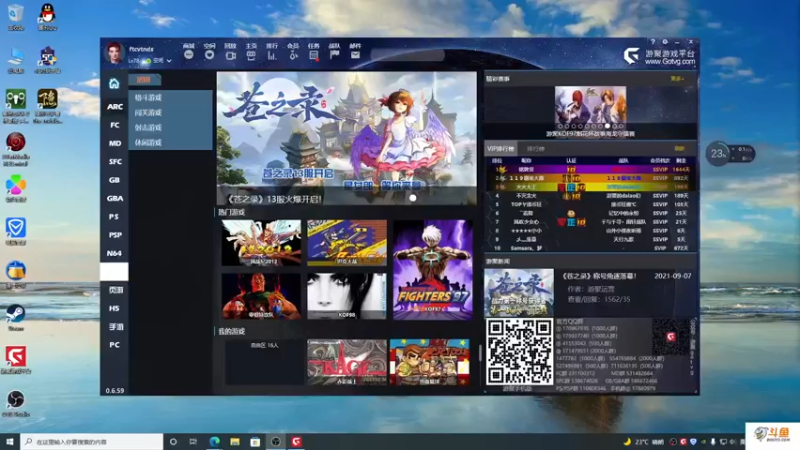This screenshot has width=800, height=450.
Task: Open the KAGE game in my games
Action: (347, 362)
